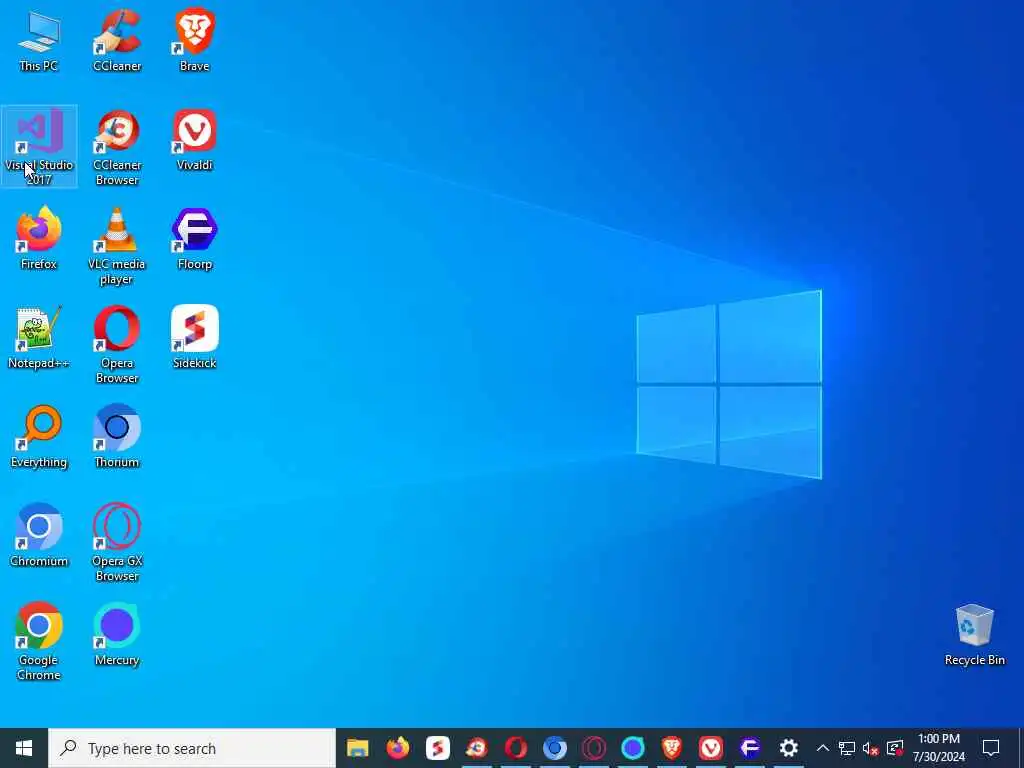
Task: Open the 1:00 PM clock and calendar
Action: (x=938, y=748)
